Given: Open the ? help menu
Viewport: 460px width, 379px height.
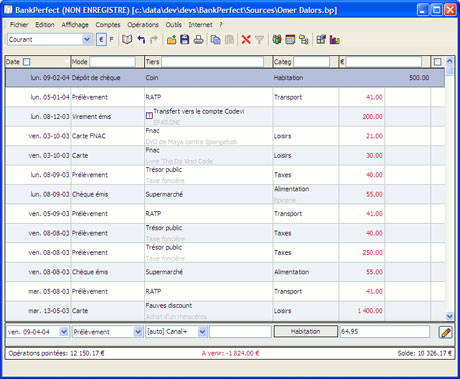Looking at the screenshot, I should click(x=221, y=25).
